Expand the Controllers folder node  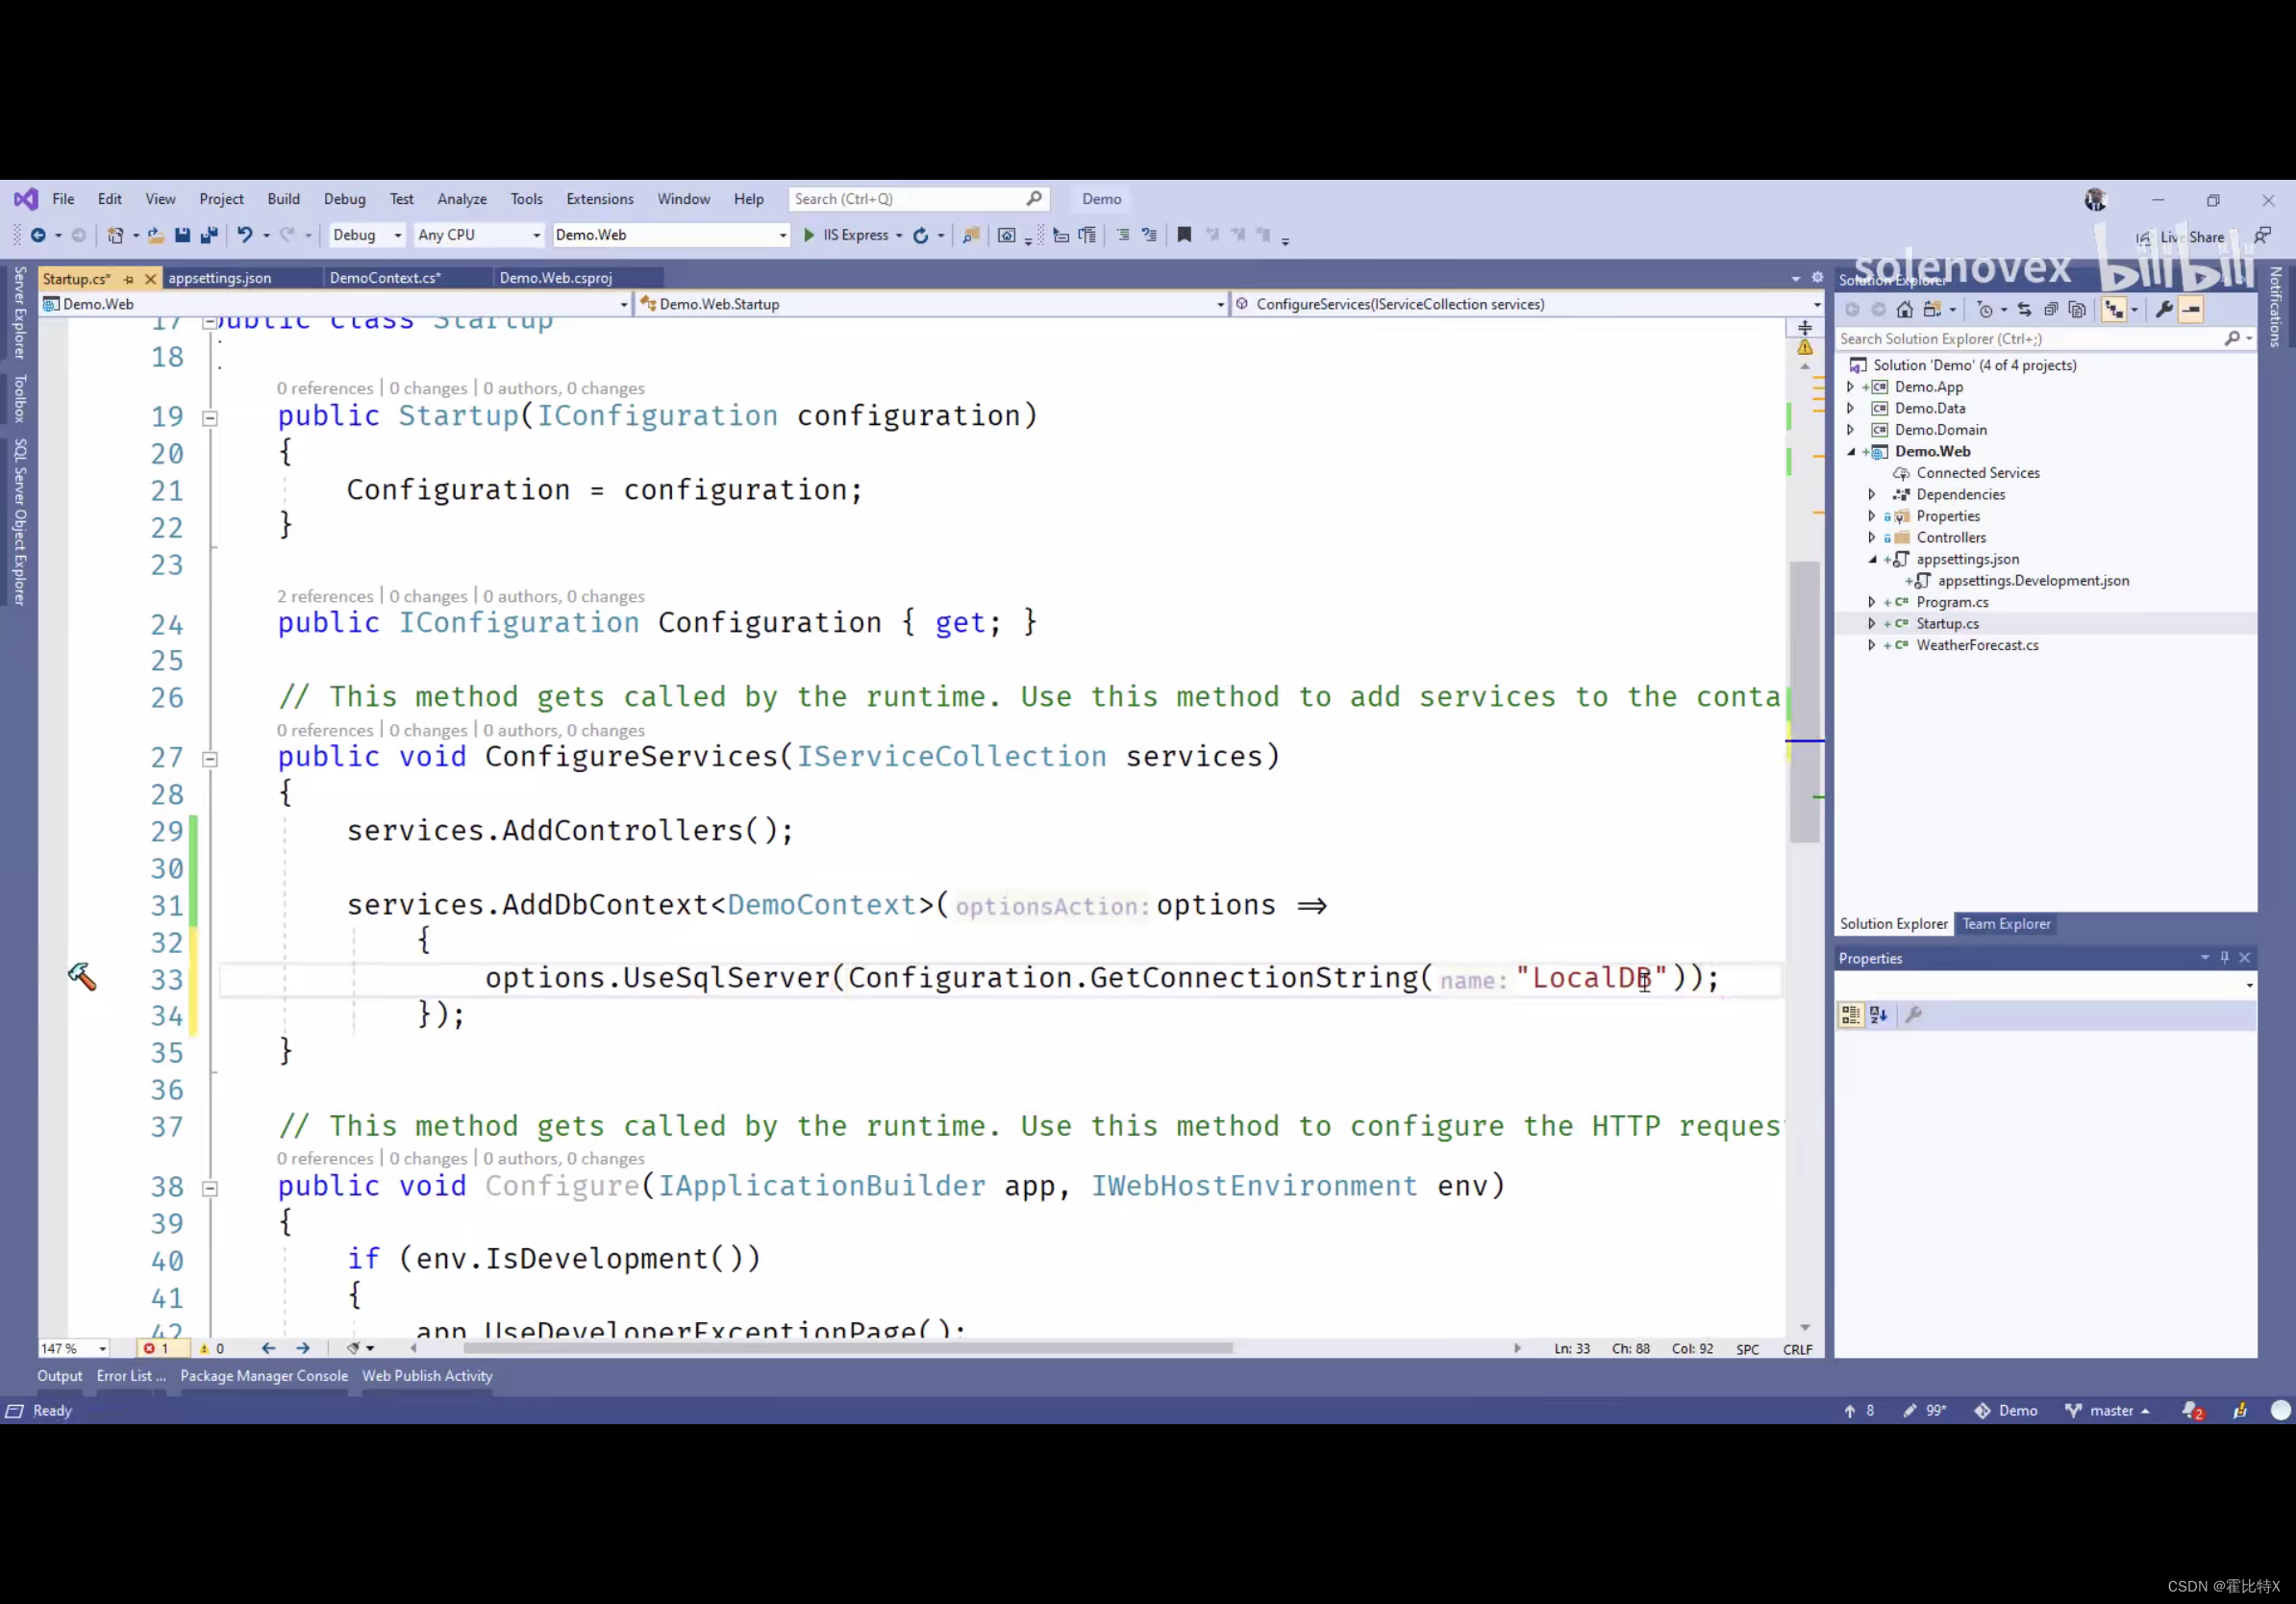click(x=1872, y=538)
